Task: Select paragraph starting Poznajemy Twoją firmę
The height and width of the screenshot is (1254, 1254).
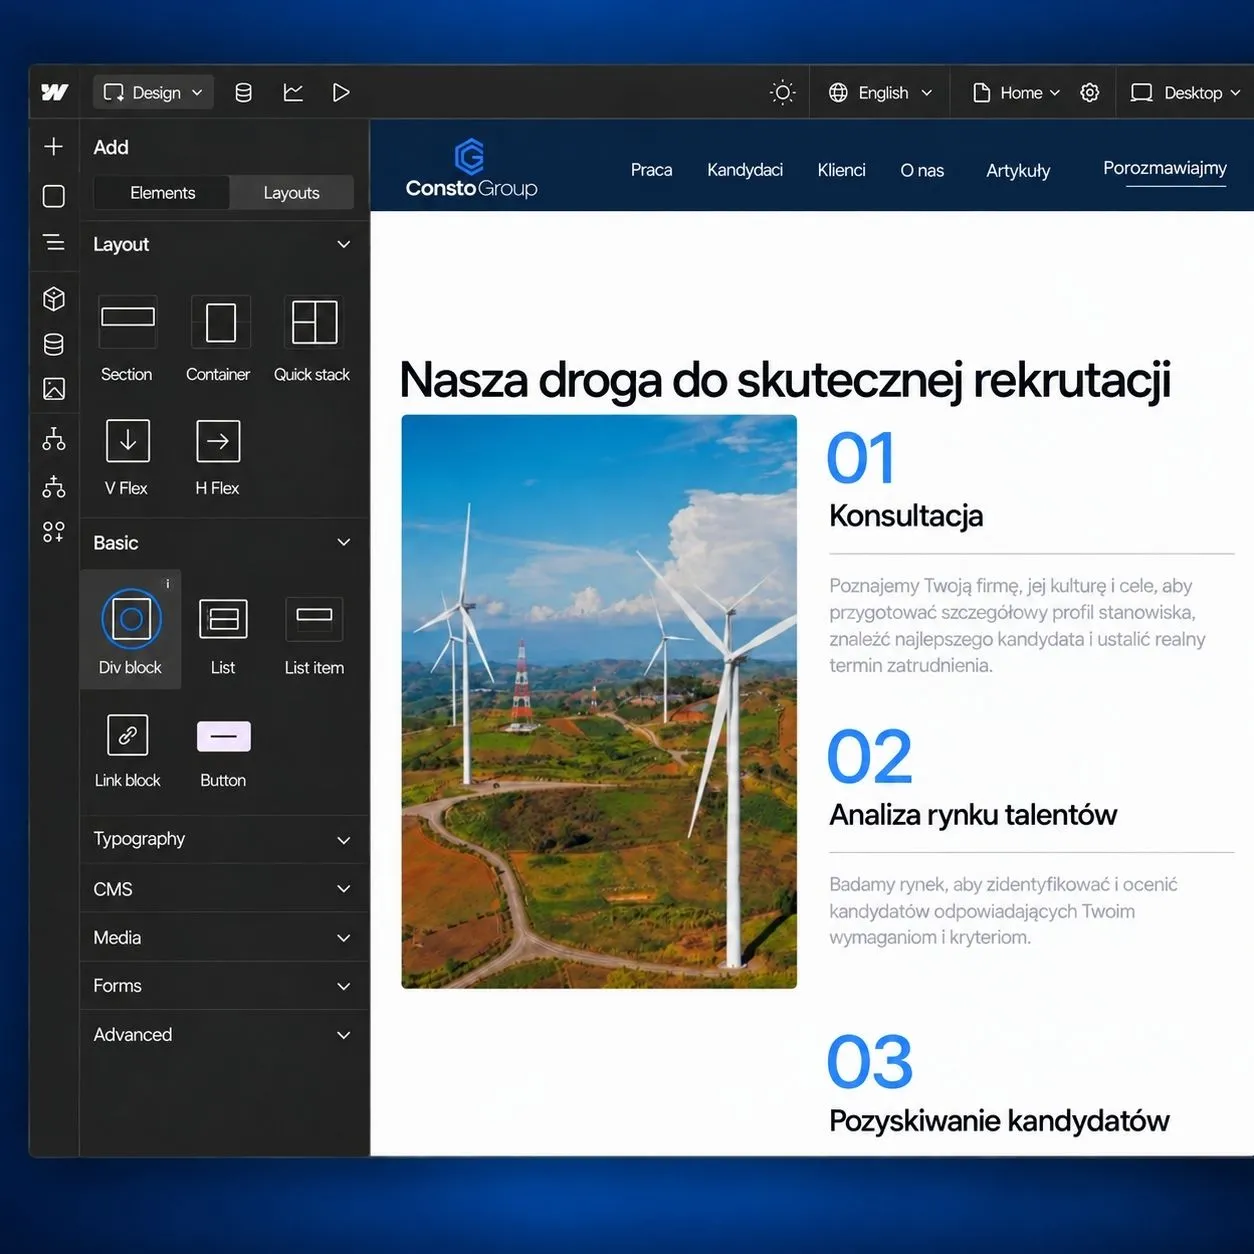Action: point(1017,625)
